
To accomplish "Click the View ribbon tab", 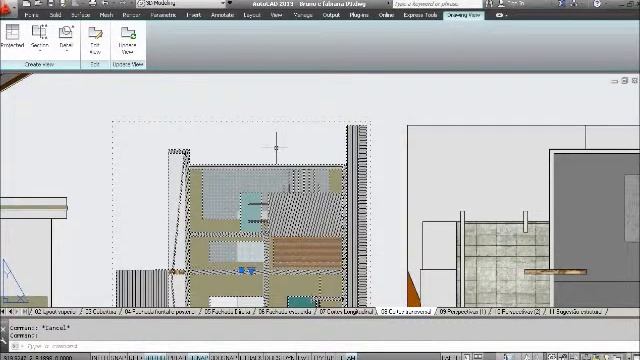I will 276,15.
